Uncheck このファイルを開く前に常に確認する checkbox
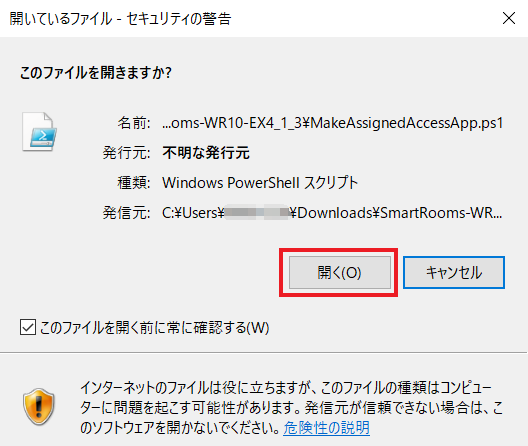The width and height of the screenshot is (528, 446). point(28,327)
